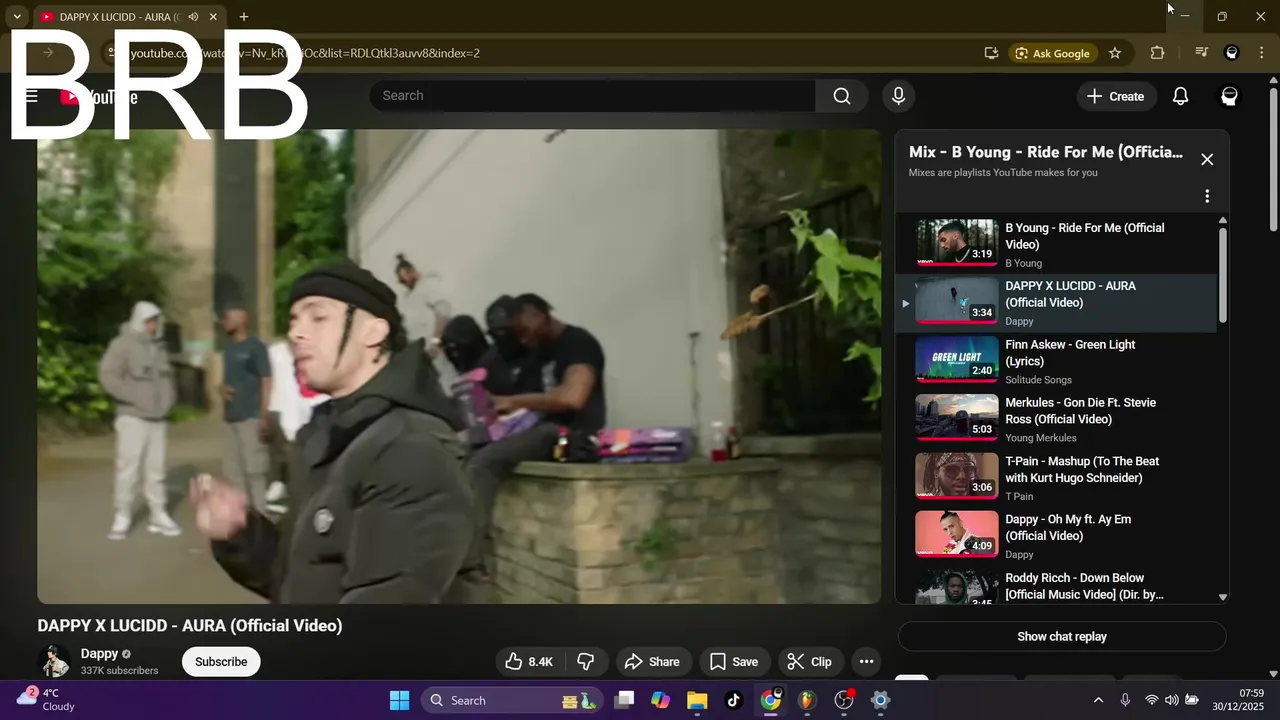Image resolution: width=1280 pixels, height=720 pixels.
Task: Open FL Studio from the taskbar
Action: (807, 700)
